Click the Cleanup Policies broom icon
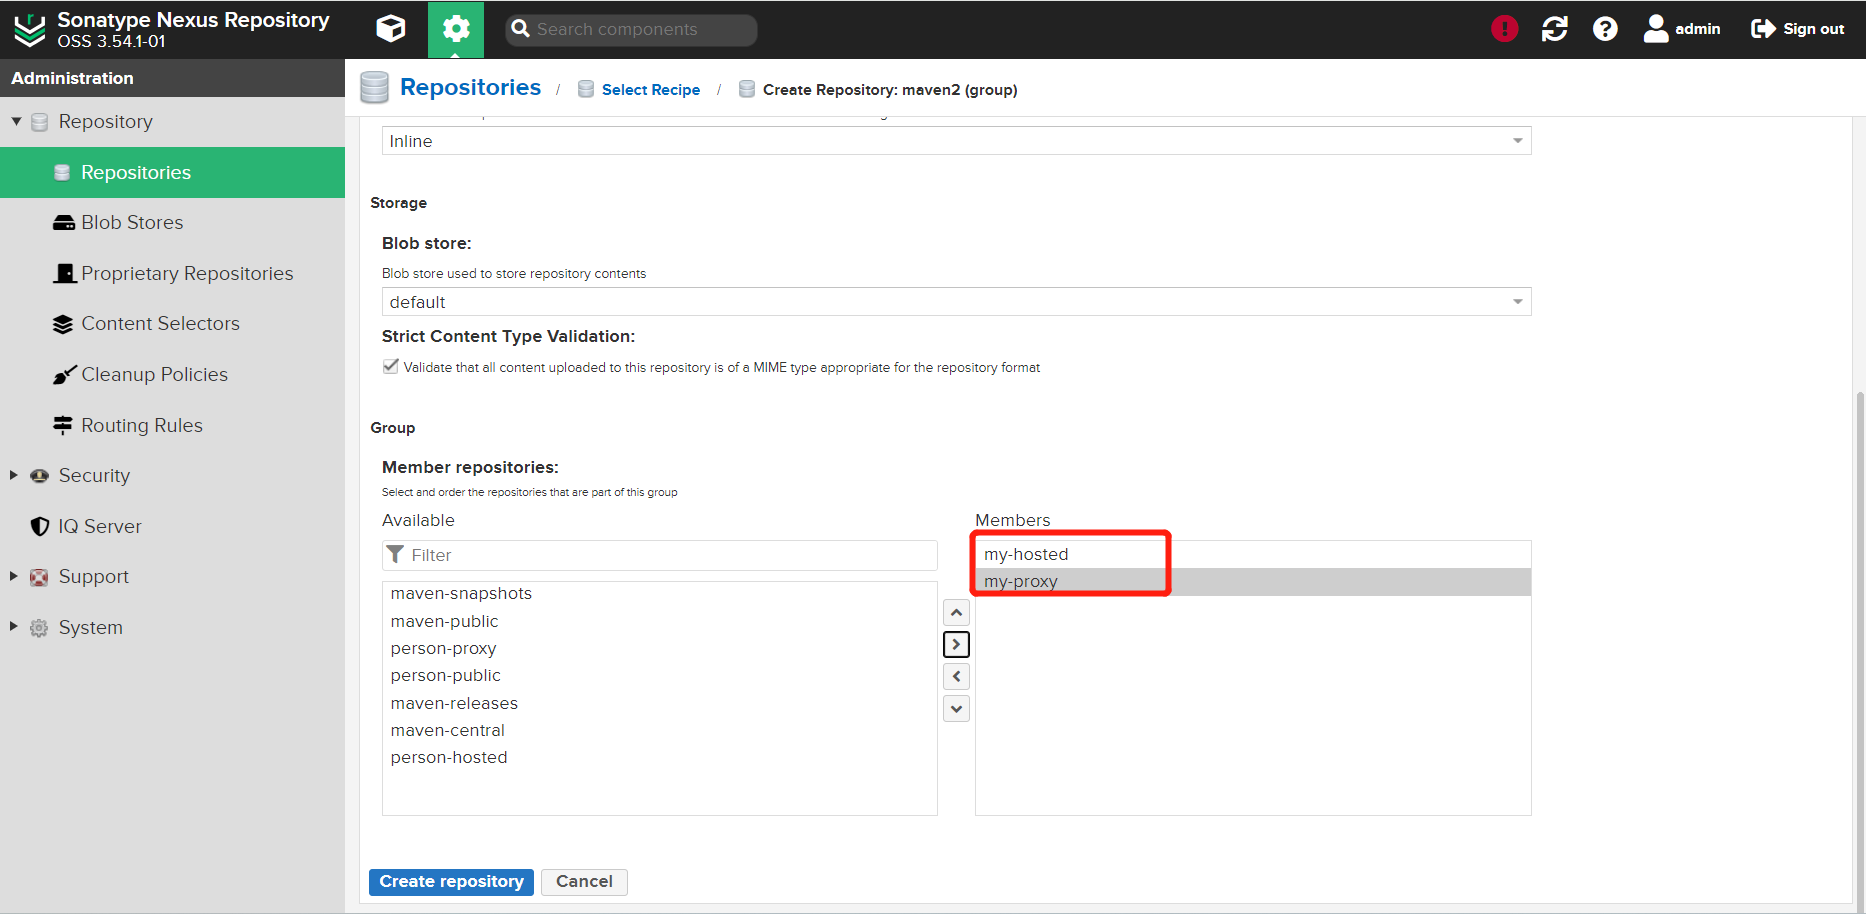Image resolution: width=1866 pixels, height=914 pixels. coord(65,374)
